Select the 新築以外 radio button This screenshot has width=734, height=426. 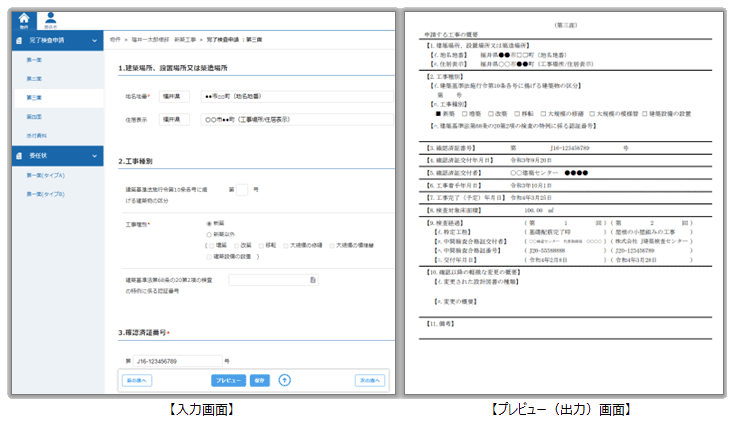(x=208, y=233)
